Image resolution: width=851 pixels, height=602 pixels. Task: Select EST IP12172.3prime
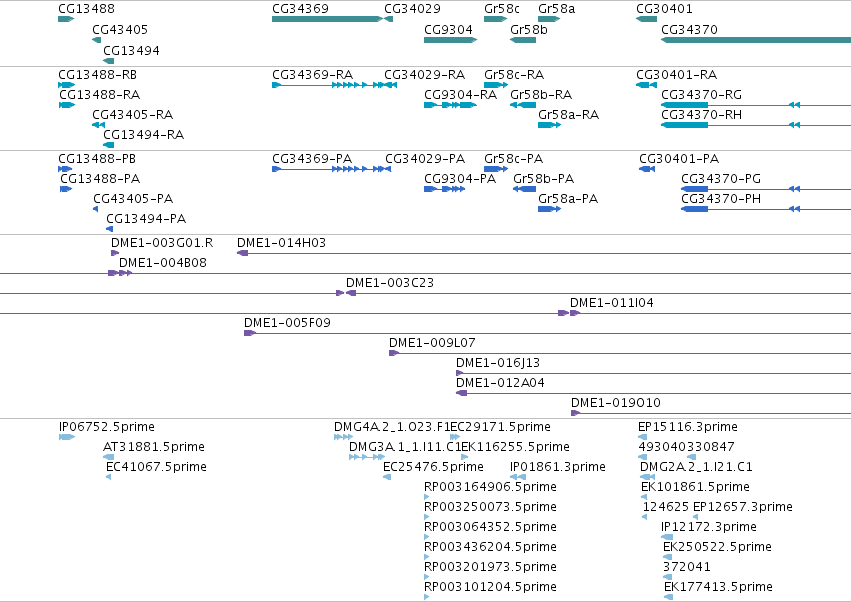[x=709, y=527]
